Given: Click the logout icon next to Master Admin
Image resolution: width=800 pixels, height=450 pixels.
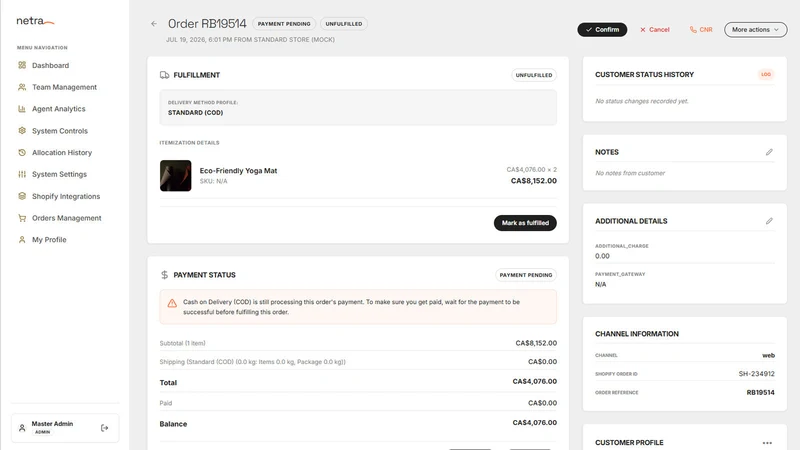Looking at the screenshot, I should (x=105, y=428).
